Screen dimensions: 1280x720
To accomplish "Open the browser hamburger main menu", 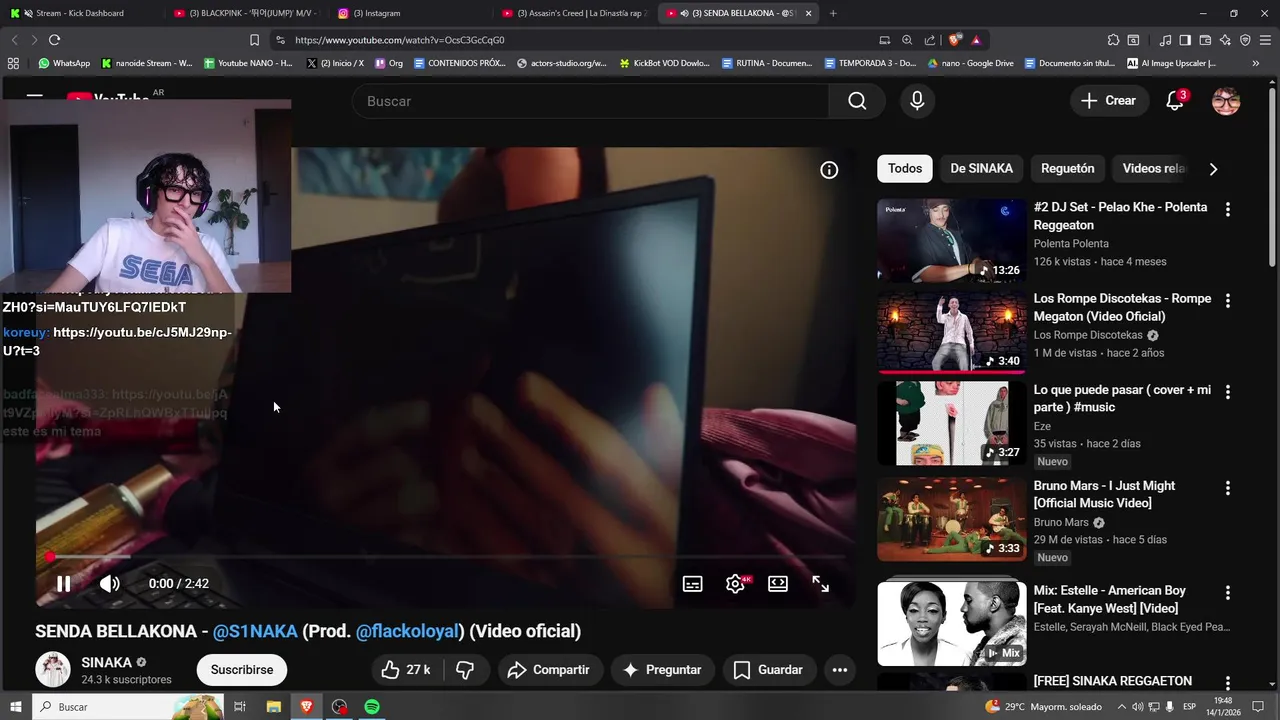I will click(1266, 40).
